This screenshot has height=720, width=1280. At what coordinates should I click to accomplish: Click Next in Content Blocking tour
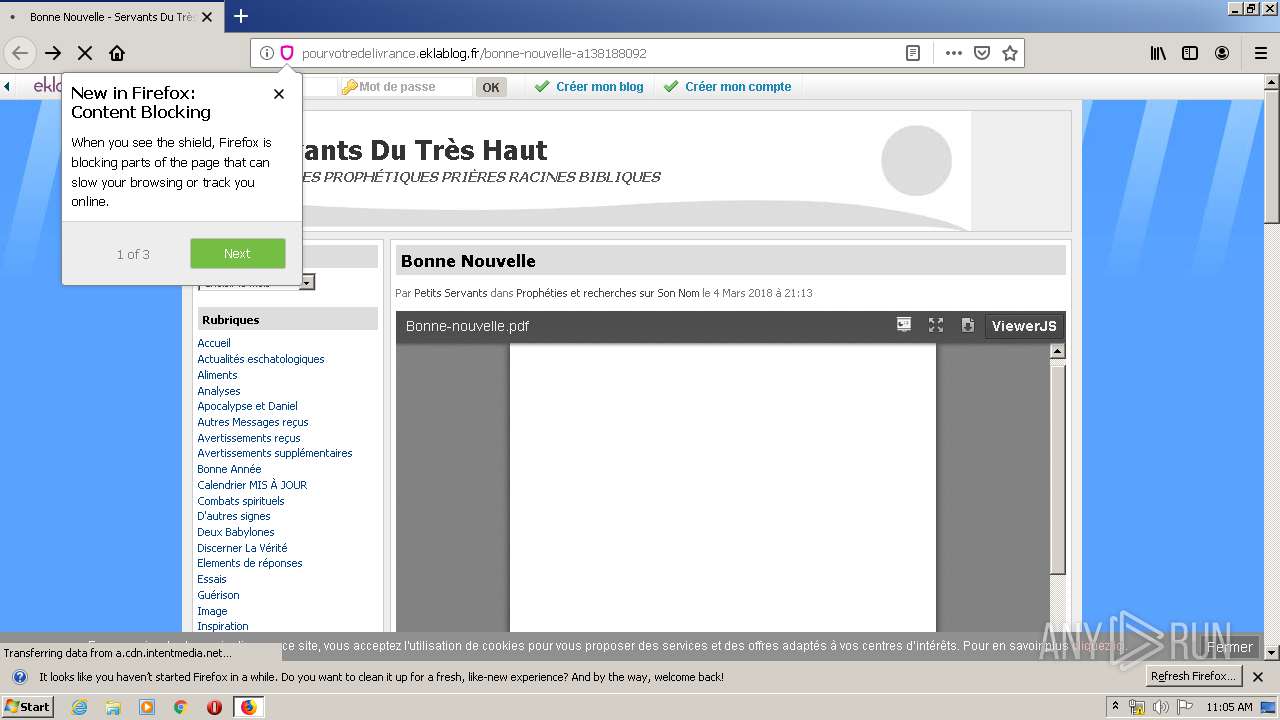tap(237, 253)
